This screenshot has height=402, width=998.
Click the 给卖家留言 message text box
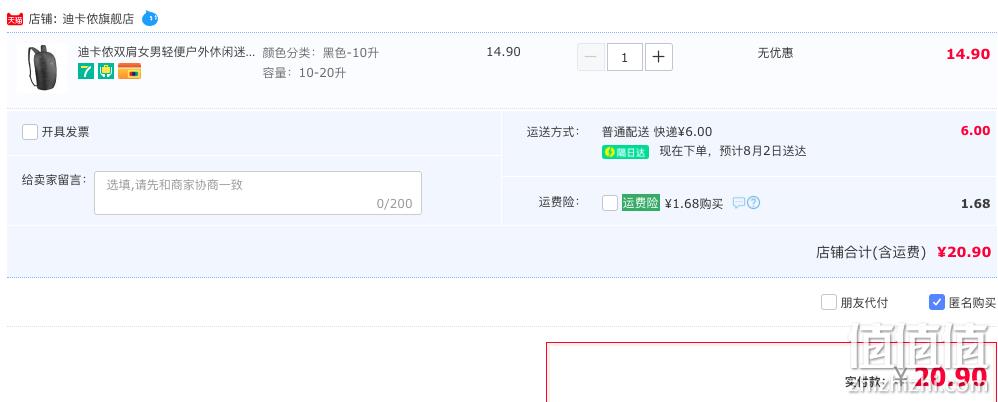point(258,193)
